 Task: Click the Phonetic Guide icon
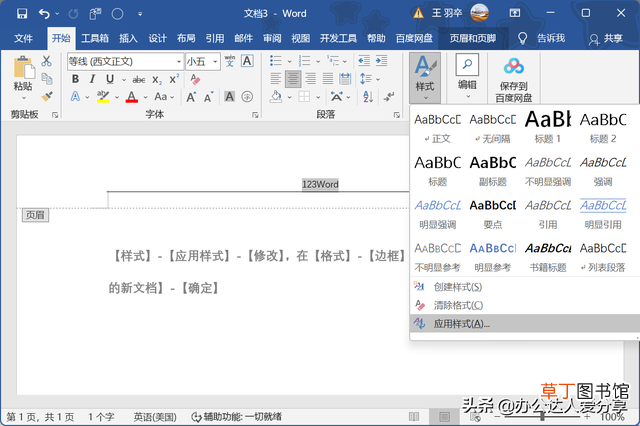click(230, 61)
